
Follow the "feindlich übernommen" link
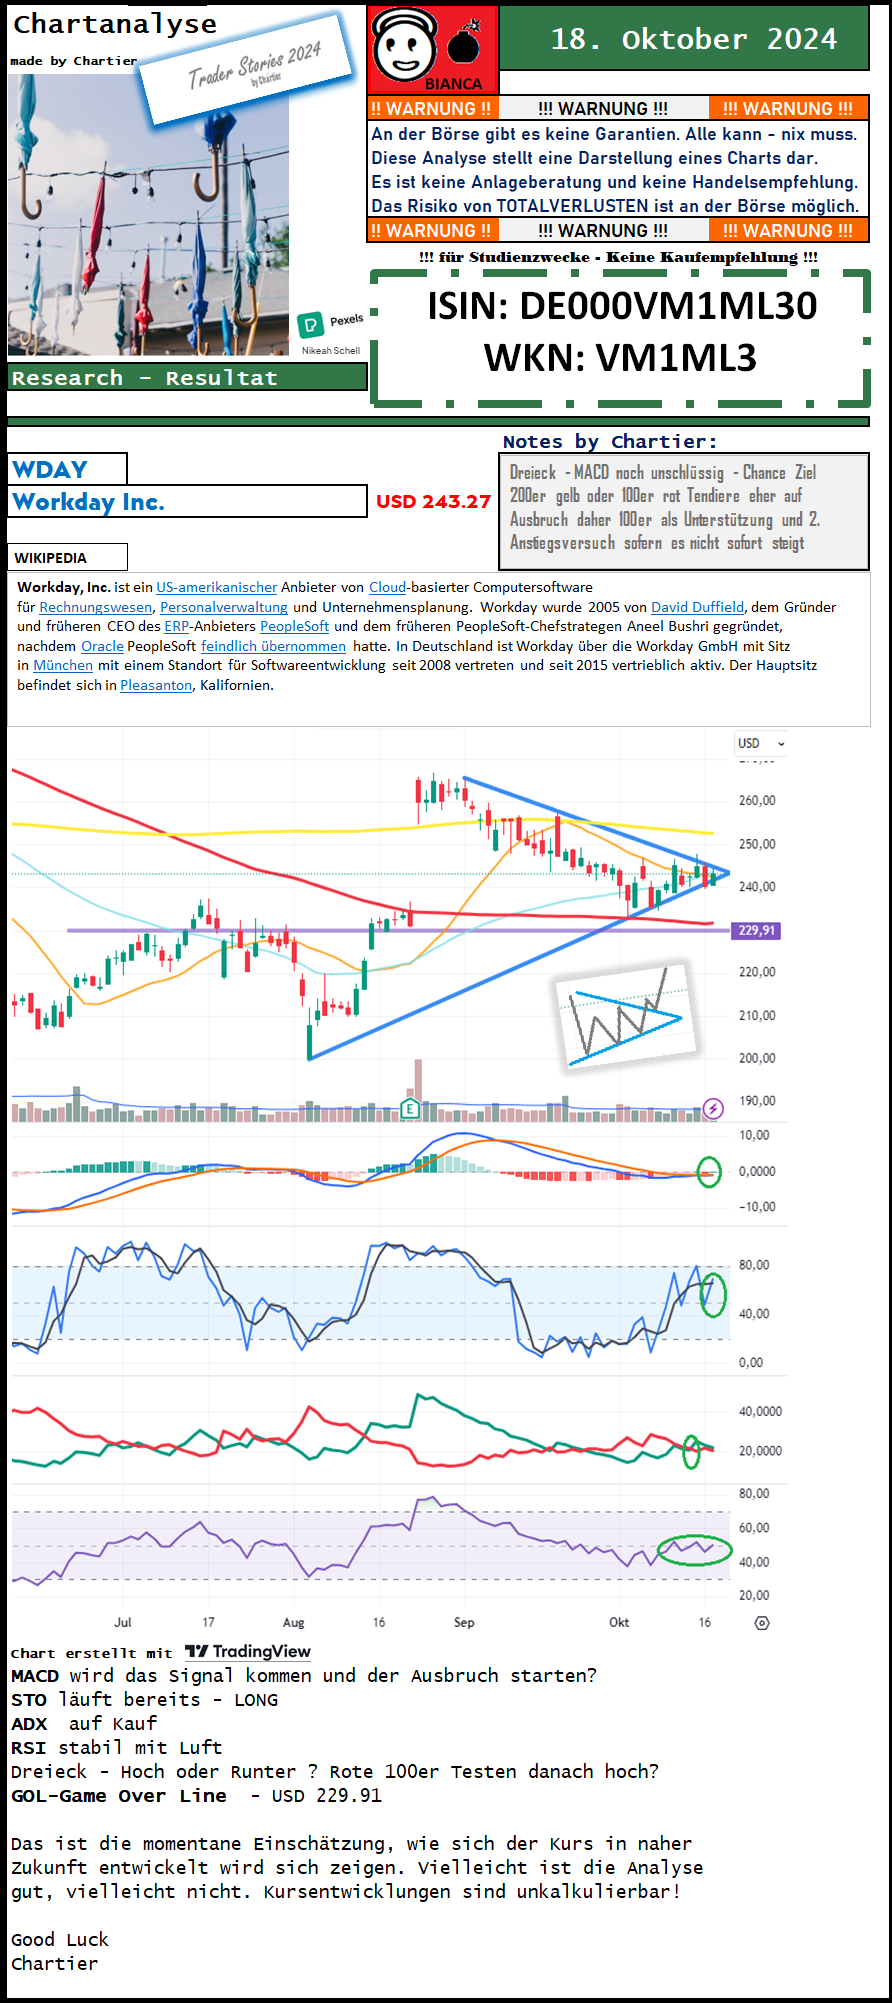273,646
